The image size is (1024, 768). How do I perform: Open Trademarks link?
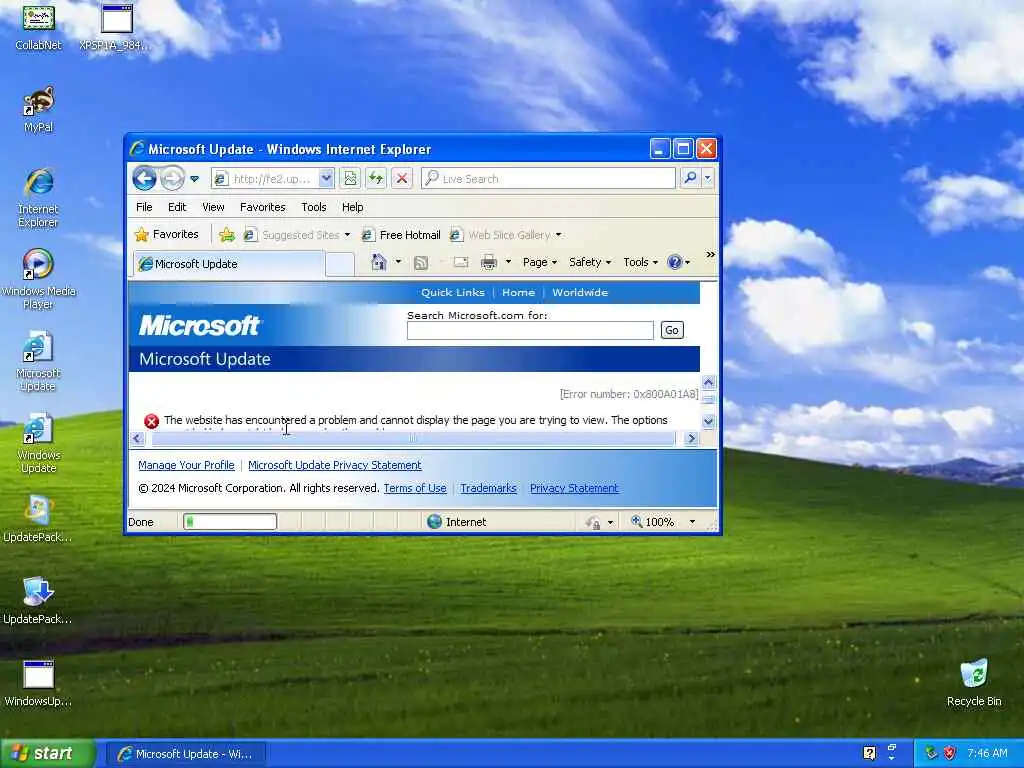coord(488,488)
